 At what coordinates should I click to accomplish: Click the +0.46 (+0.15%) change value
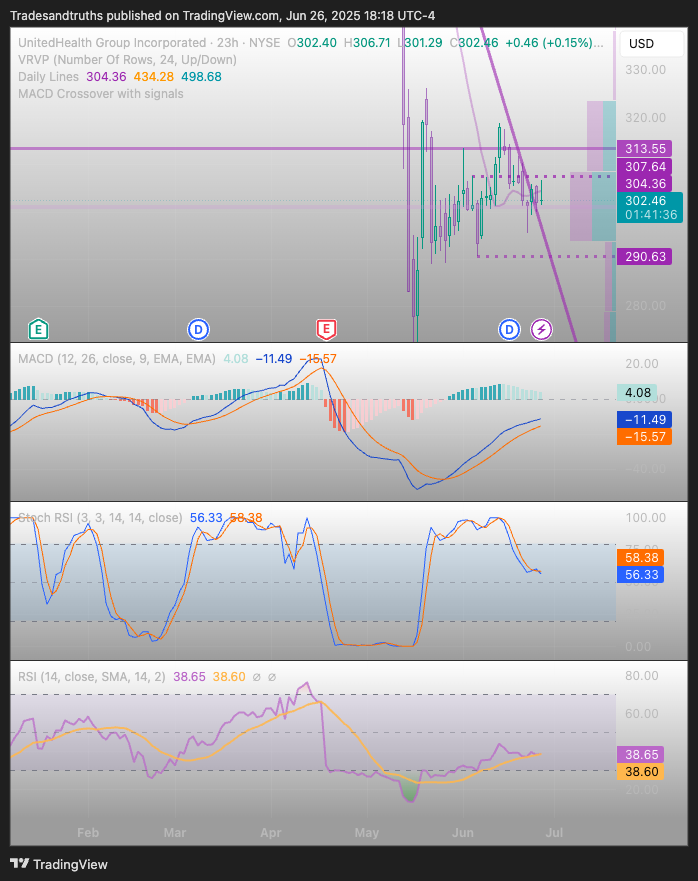pyautogui.click(x=549, y=43)
